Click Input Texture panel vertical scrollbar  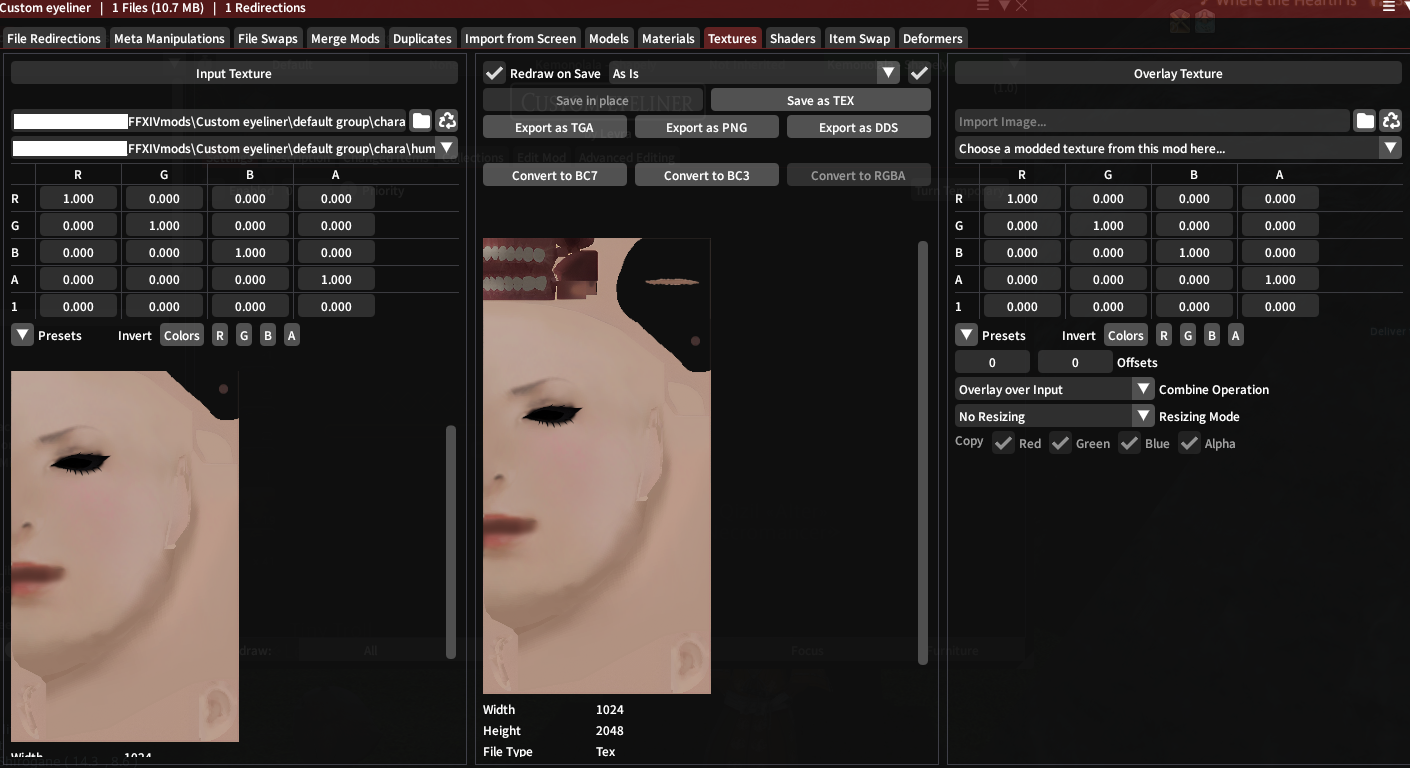[x=451, y=542]
